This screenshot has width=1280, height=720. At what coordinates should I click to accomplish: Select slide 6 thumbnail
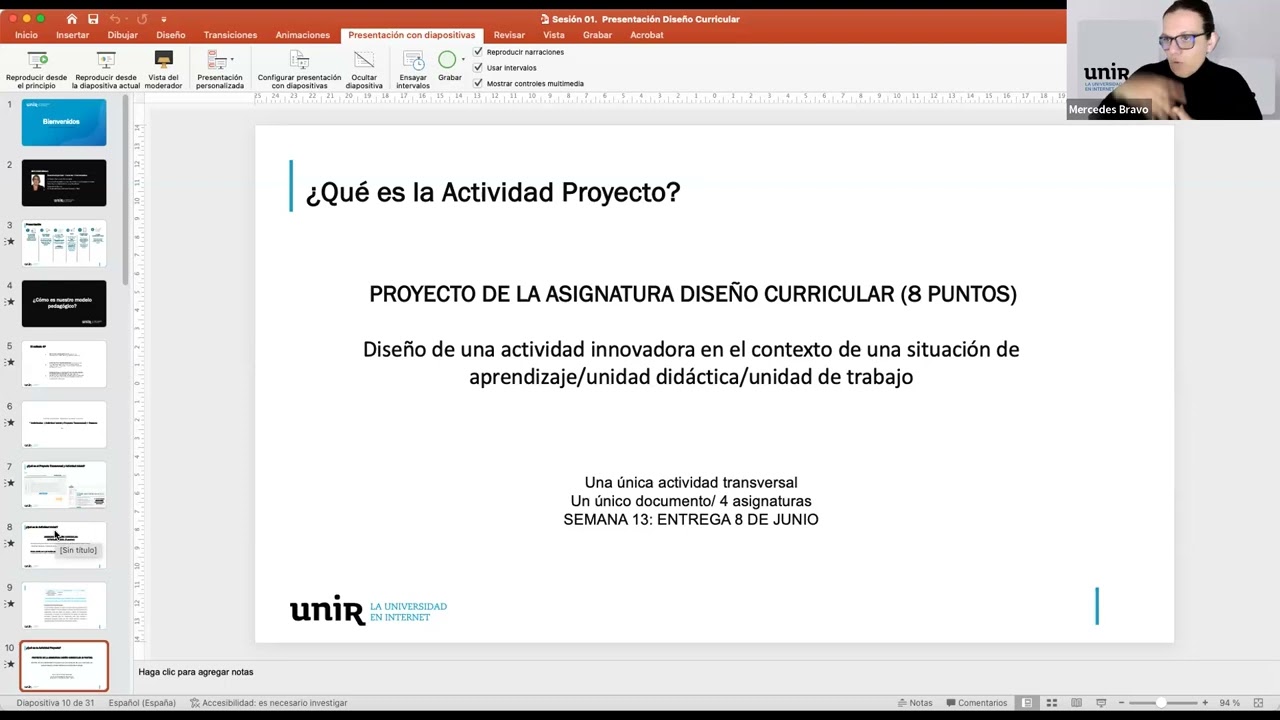64,424
